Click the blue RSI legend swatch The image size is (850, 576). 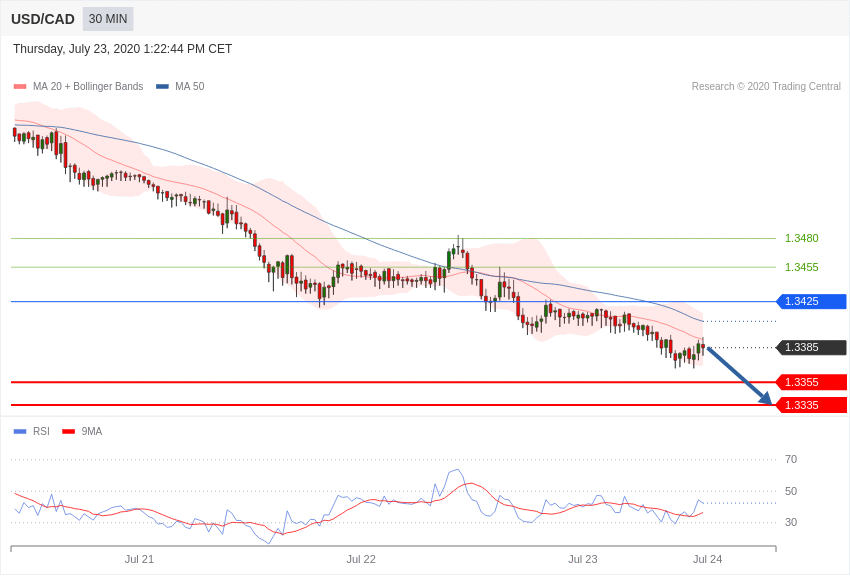pyautogui.click(x=20, y=432)
